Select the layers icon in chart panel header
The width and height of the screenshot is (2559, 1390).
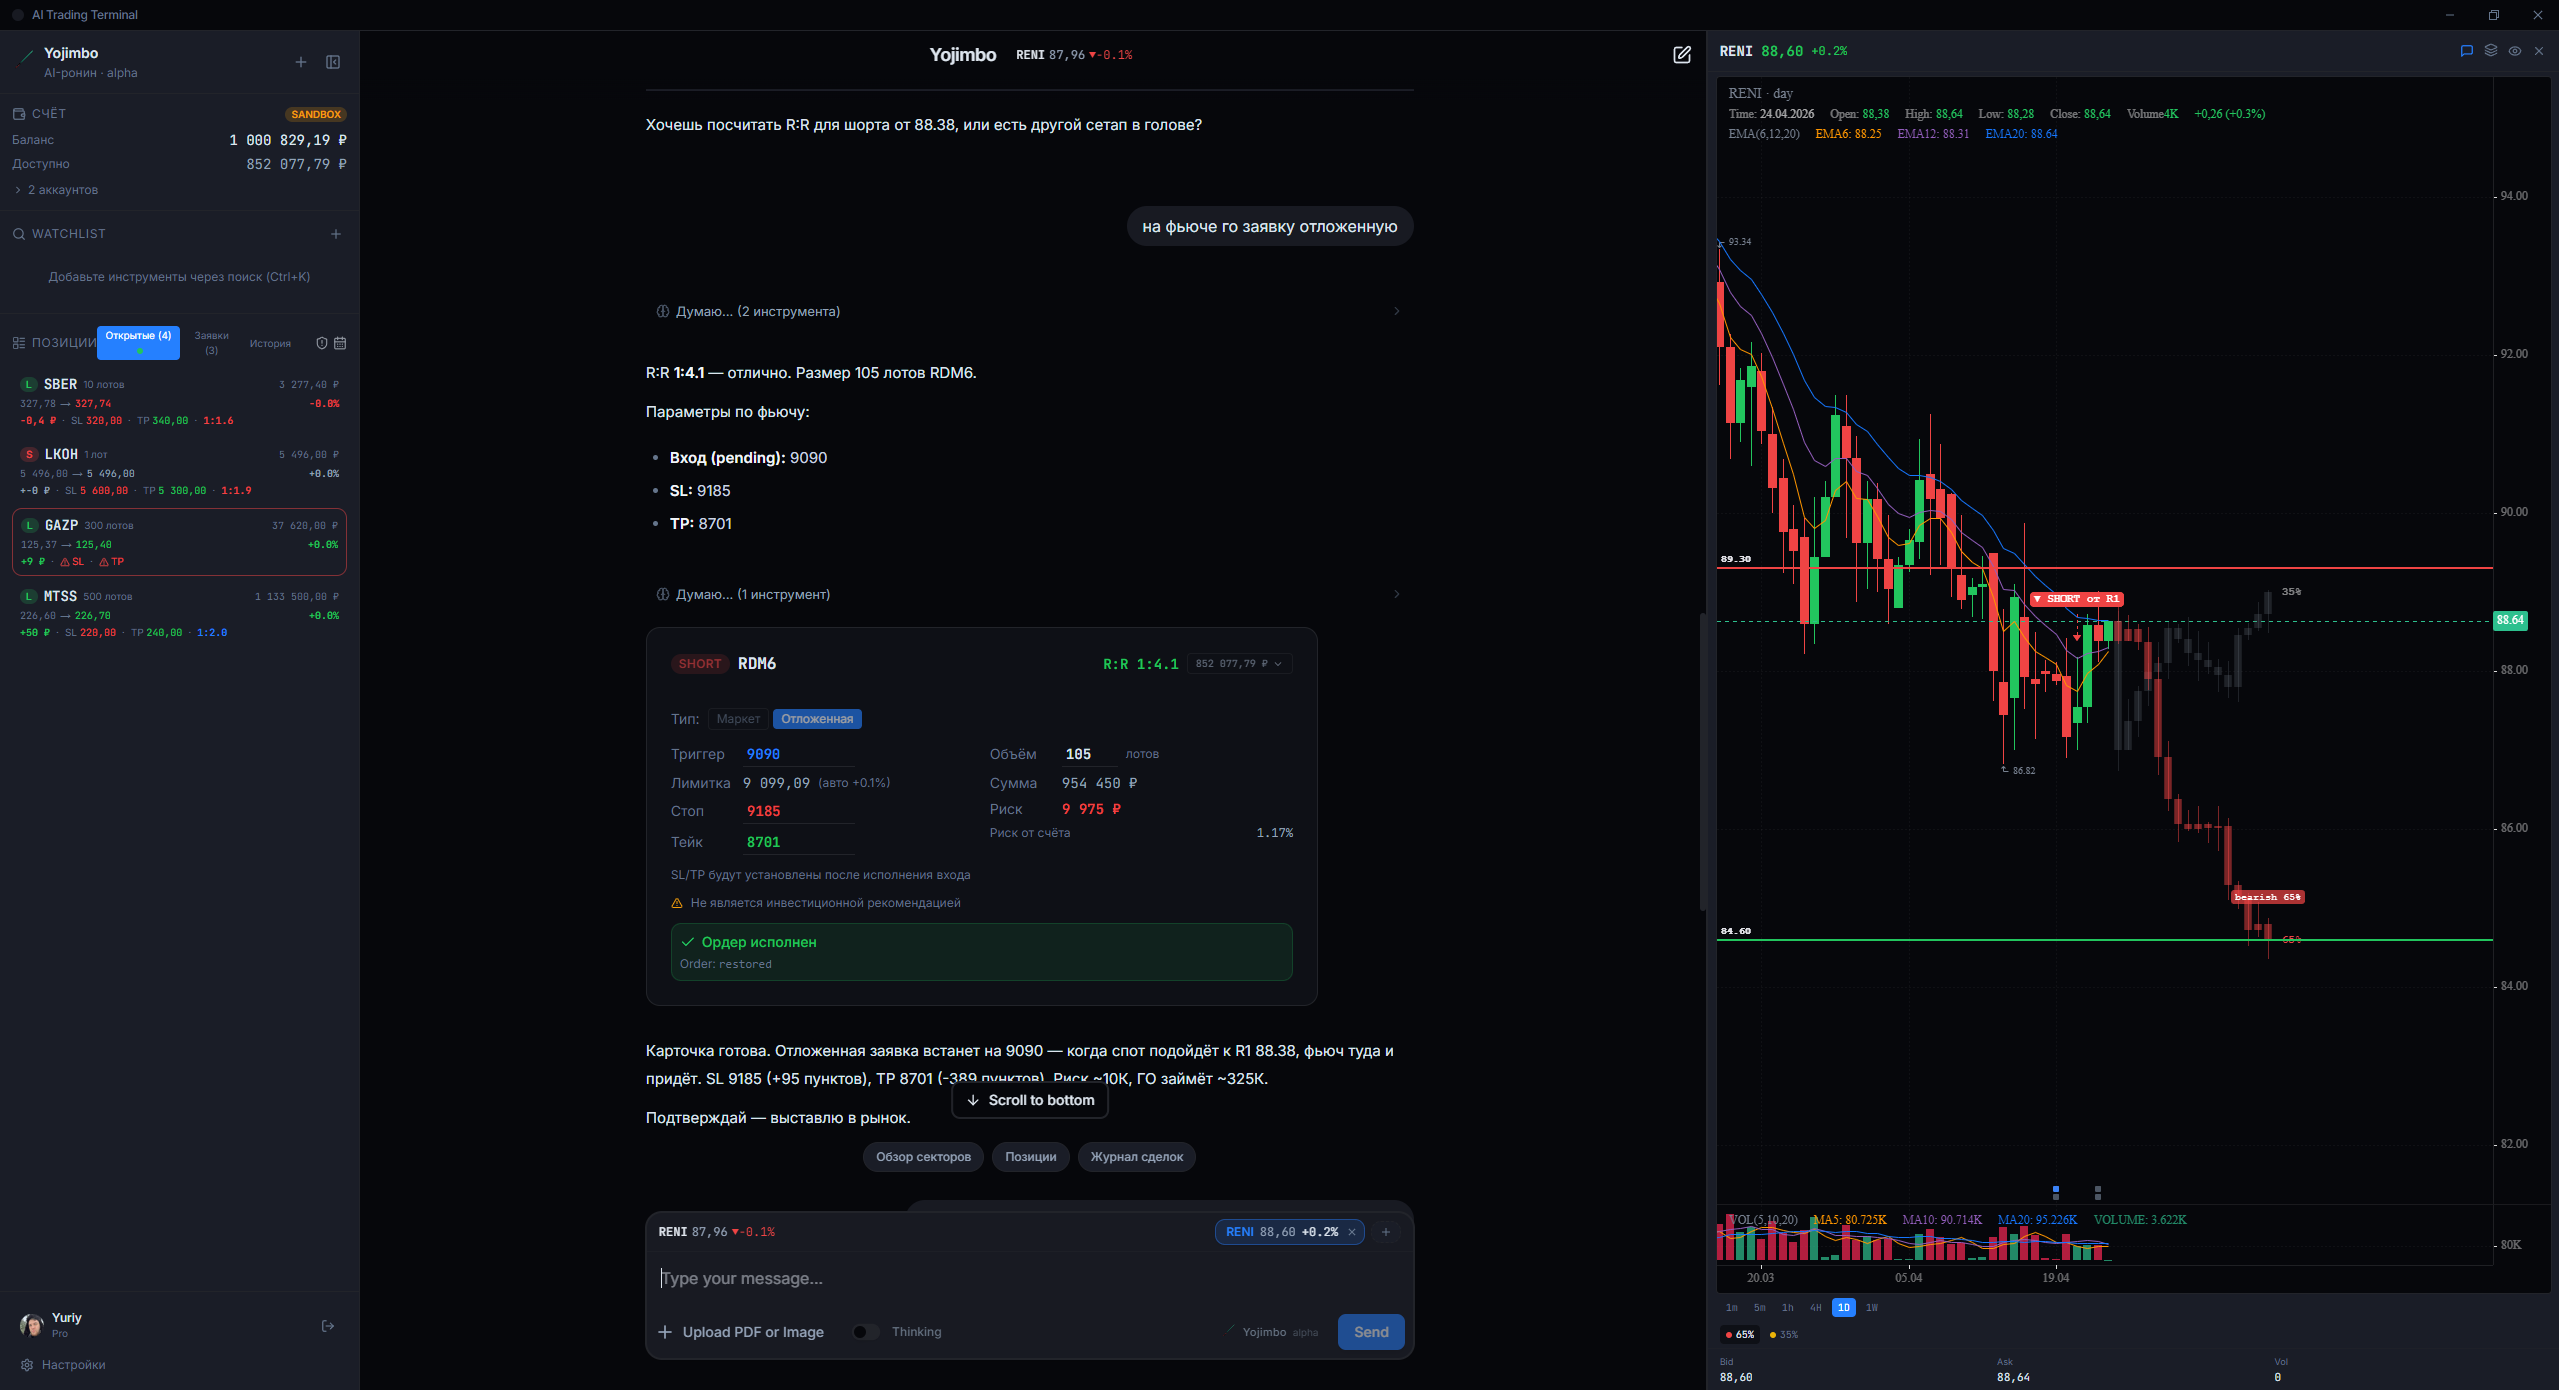click(x=2489, y=50)
